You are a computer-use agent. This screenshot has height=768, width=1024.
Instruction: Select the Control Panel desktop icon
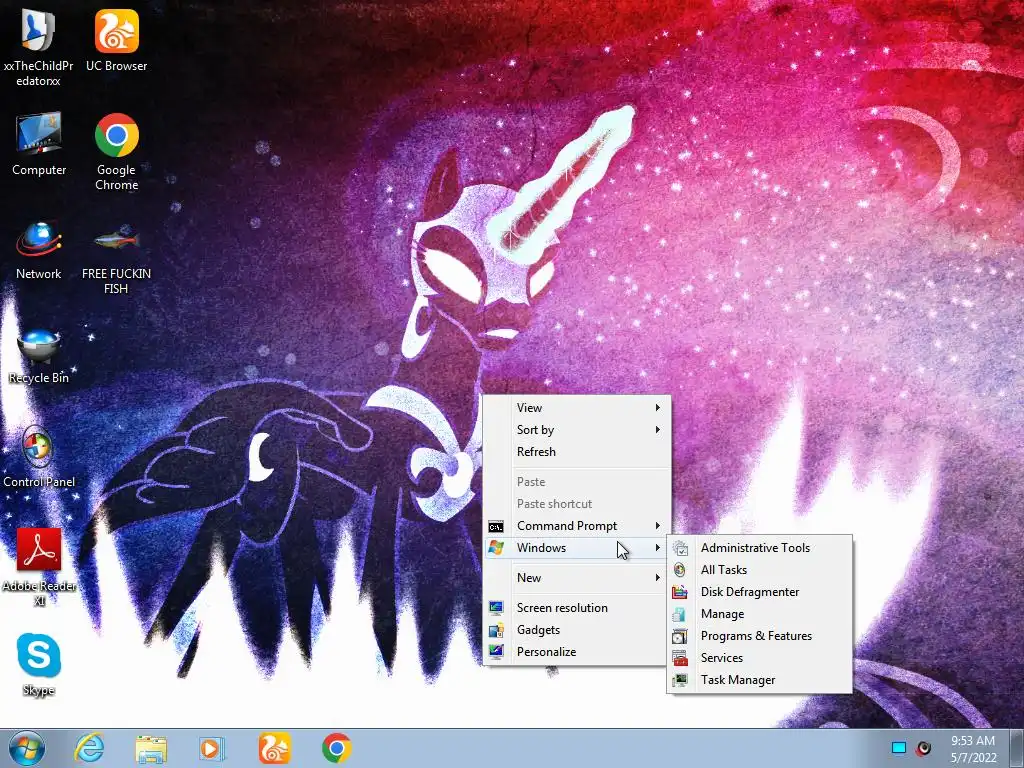click(39, 457)
